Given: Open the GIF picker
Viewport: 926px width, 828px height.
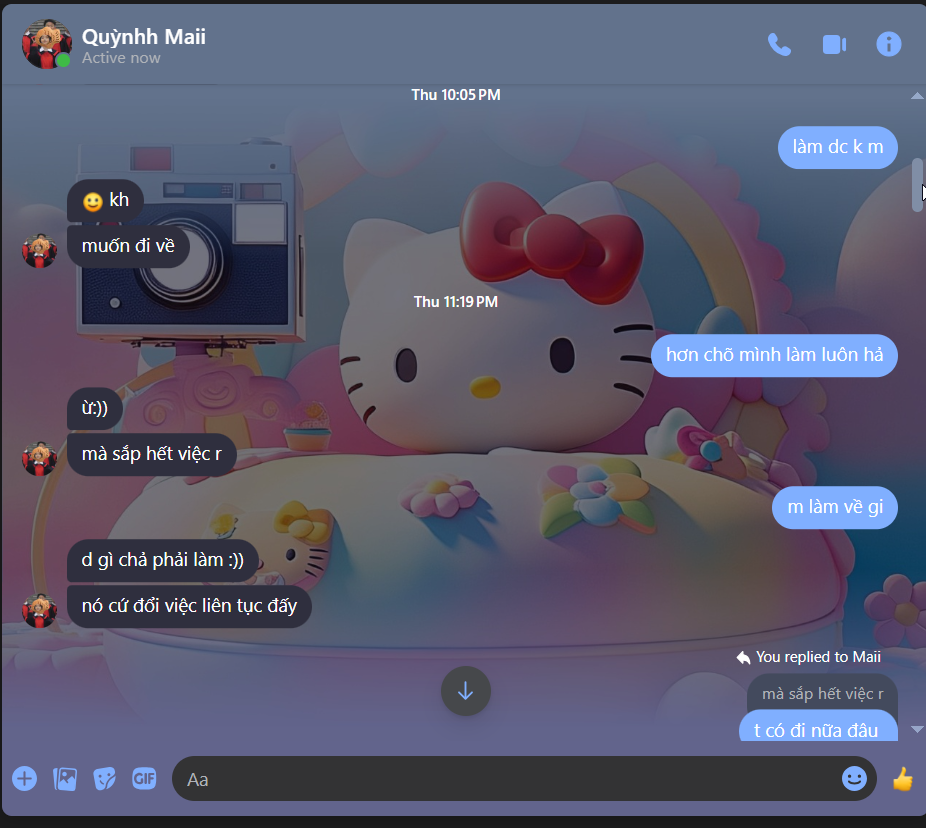Looking at the screenshot, I should tap(144, 778).
